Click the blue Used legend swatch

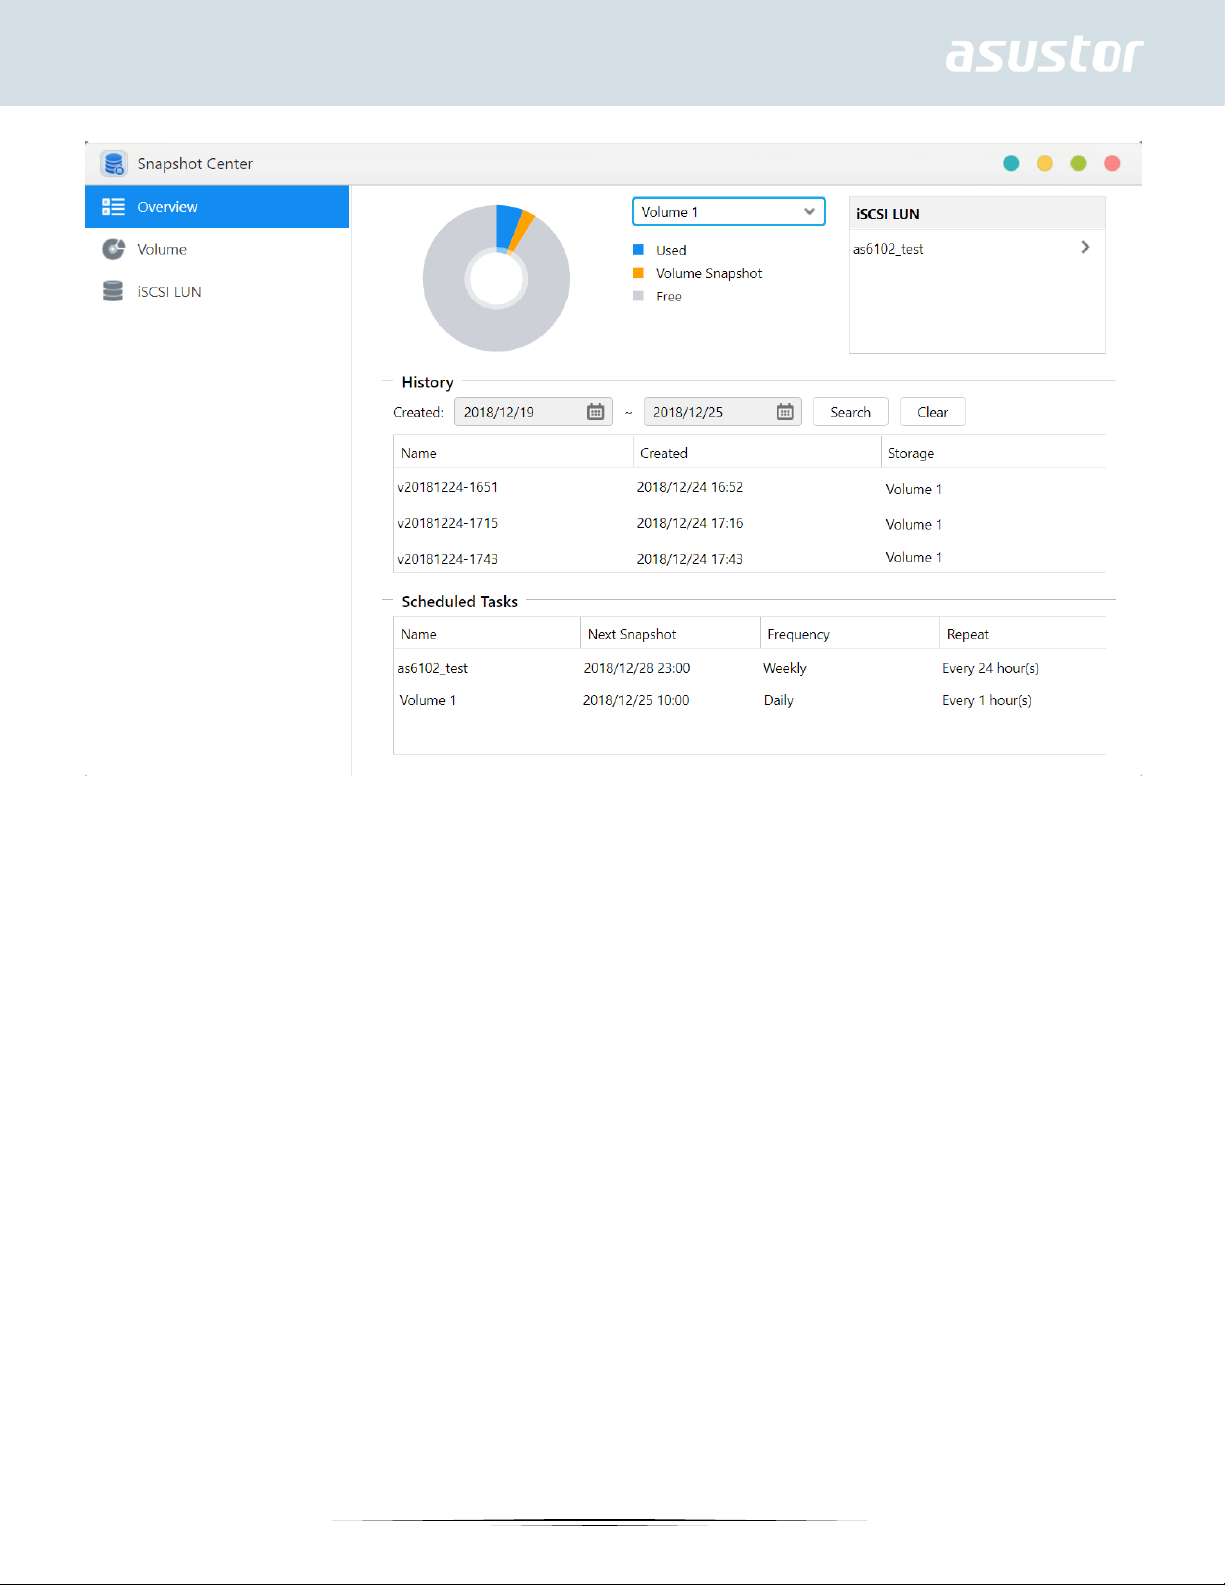coord(638,250)
